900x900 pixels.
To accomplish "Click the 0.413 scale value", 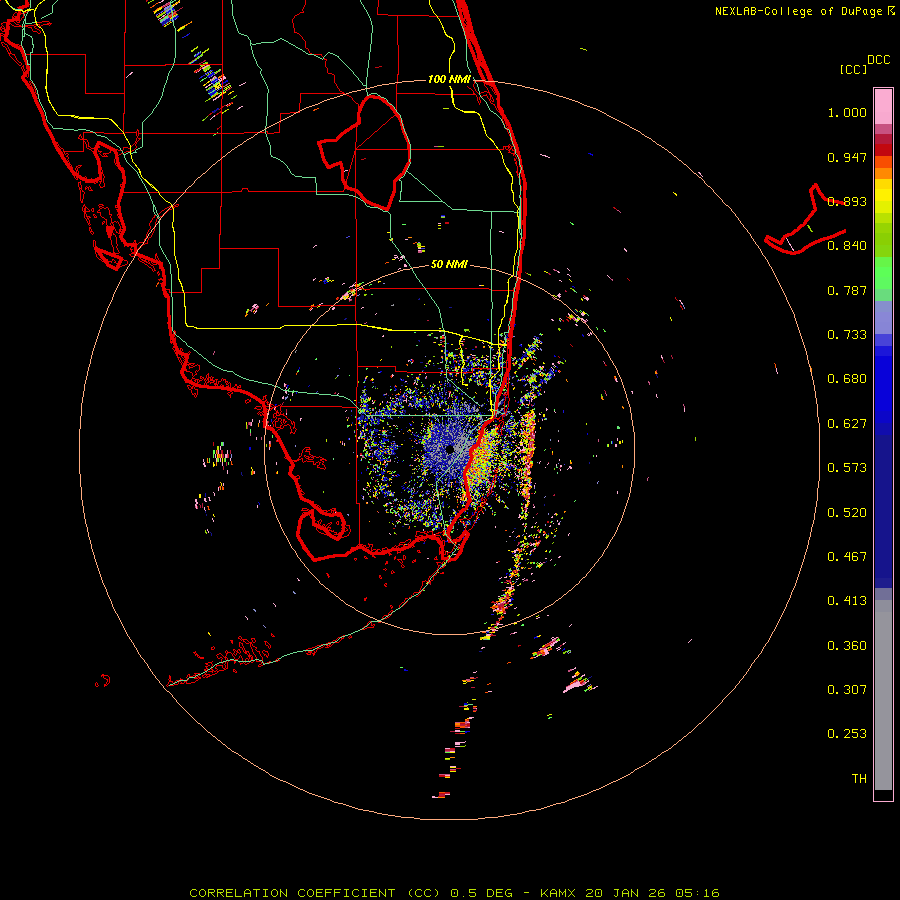I will [847, 601].
